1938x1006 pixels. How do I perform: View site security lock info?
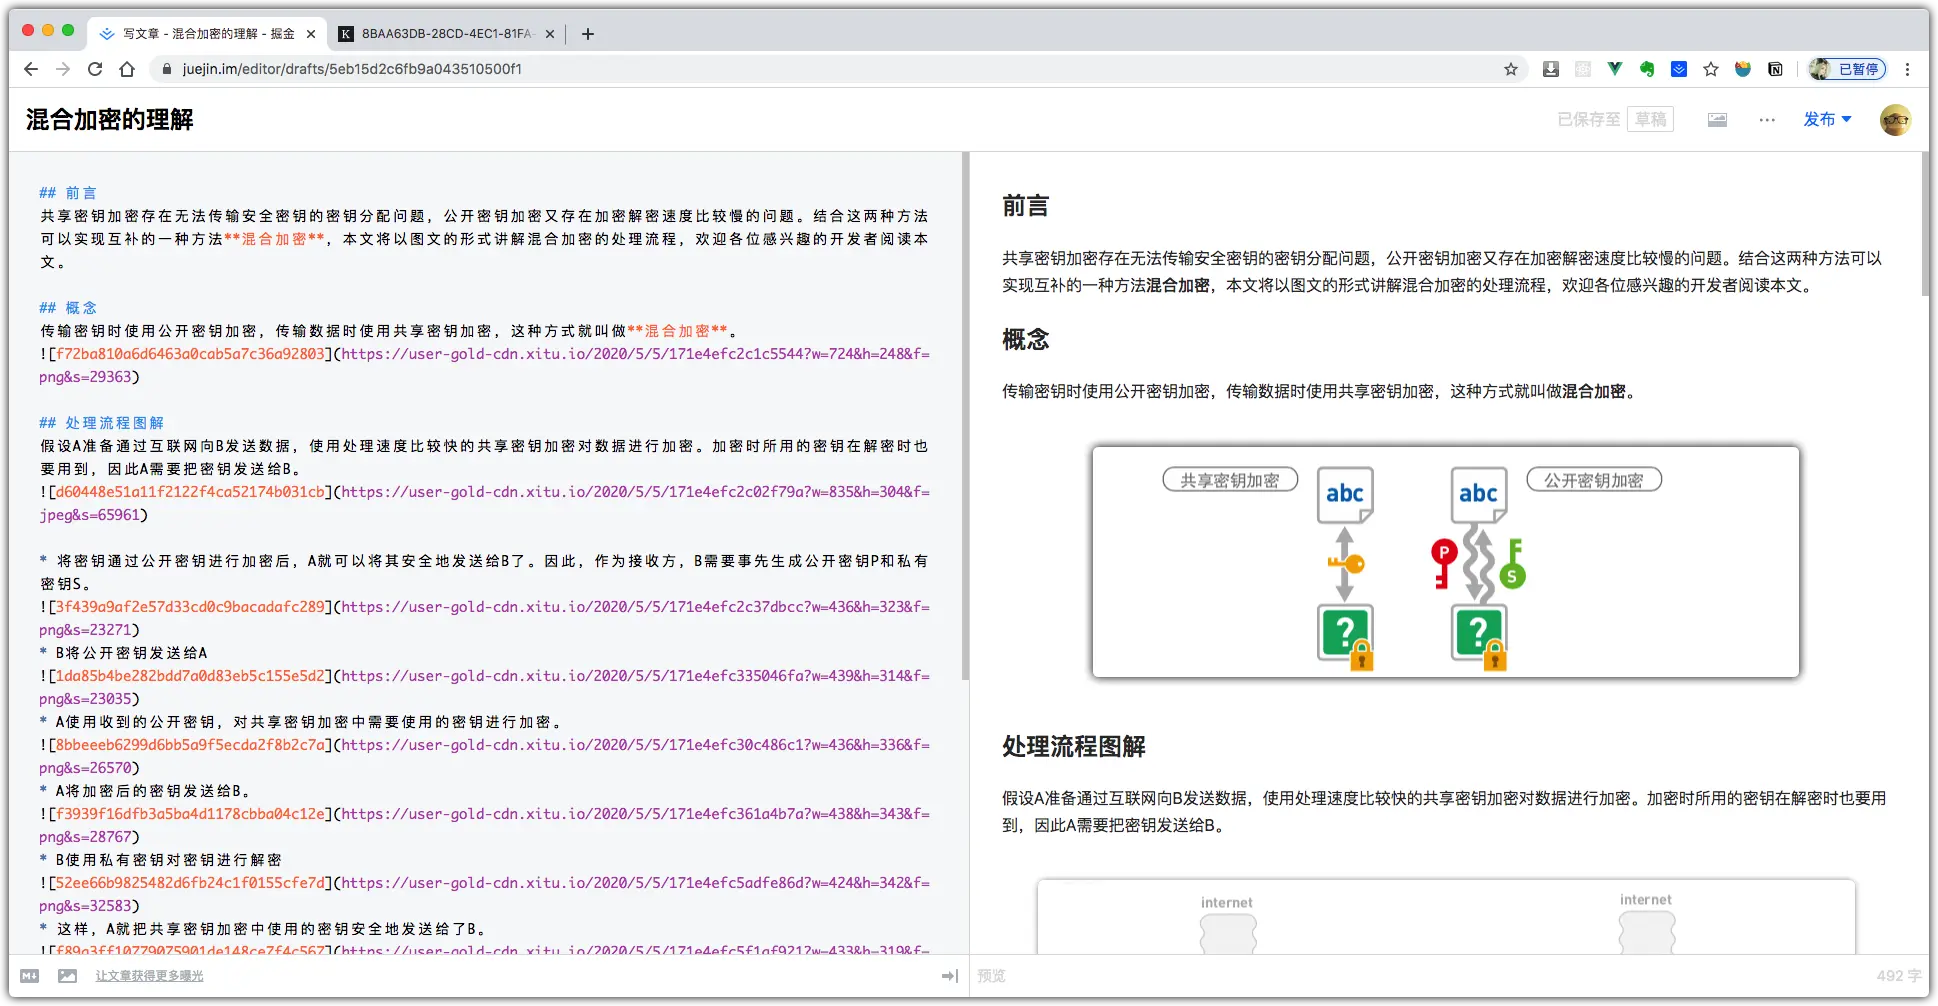click(167, 69)
